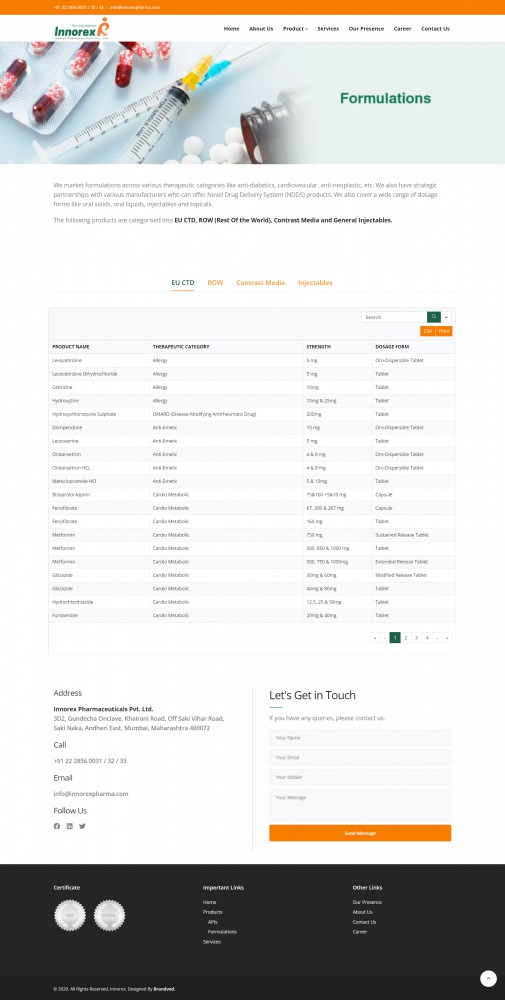Click the Send Message button
The height and width of the screenshot is (1000, 505).
tap(360, 833)
